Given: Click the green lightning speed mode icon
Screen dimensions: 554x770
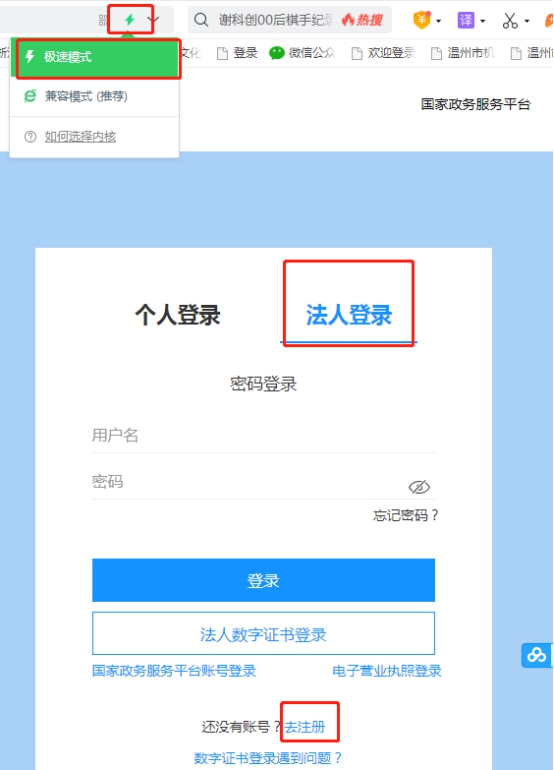Looking at the screenshot, I should click(129, 20).
